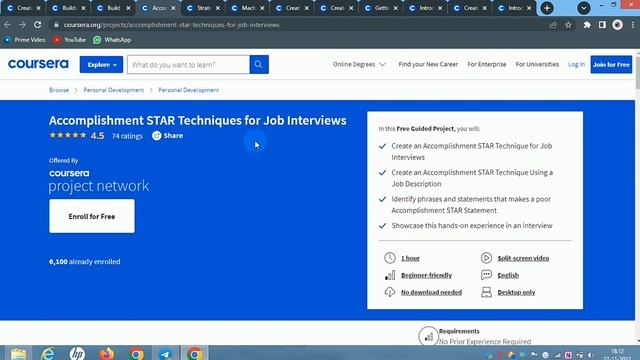This screenshot has width=640, height=360.
Task: Open the Chrome three-dot menu
Action: click(x=633, y=25)
